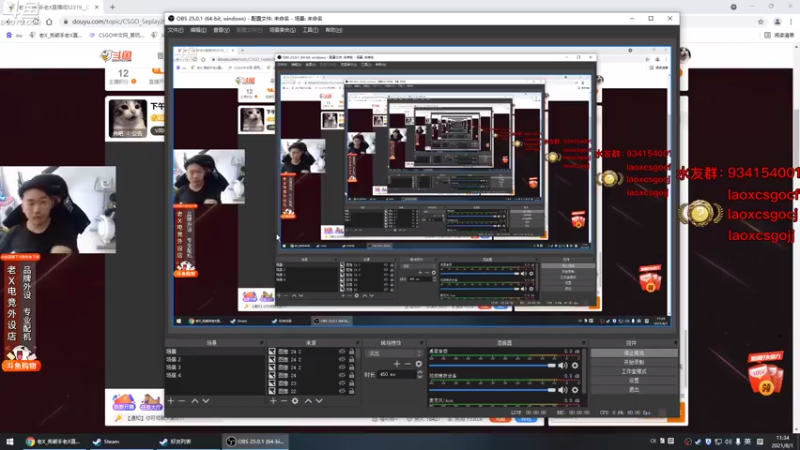Adjust second mixer channel volume slider

click(x=492, y=390)
